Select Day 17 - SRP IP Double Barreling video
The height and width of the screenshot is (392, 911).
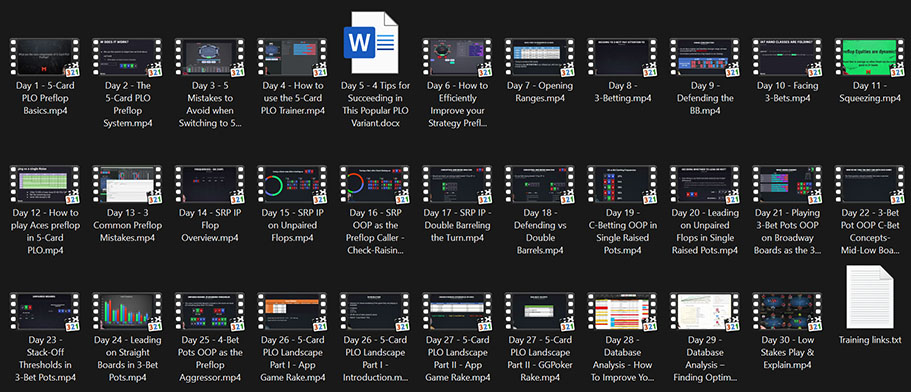pyautogui.click(x=457, y=185)
